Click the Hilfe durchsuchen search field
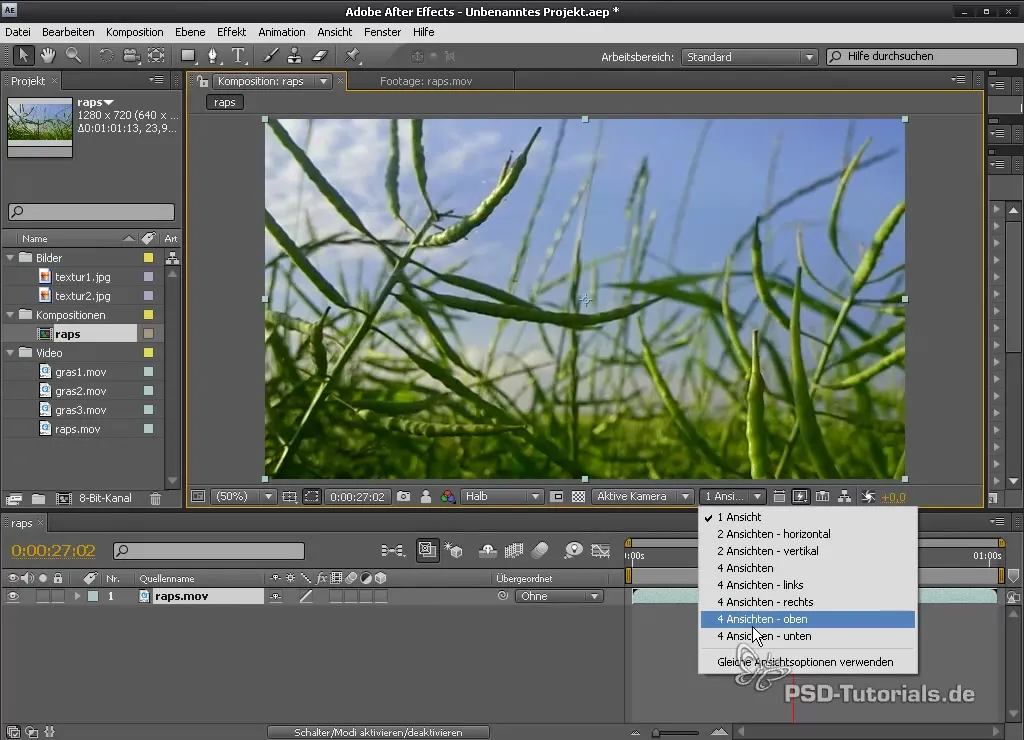1024x740 pixels. 921,56
